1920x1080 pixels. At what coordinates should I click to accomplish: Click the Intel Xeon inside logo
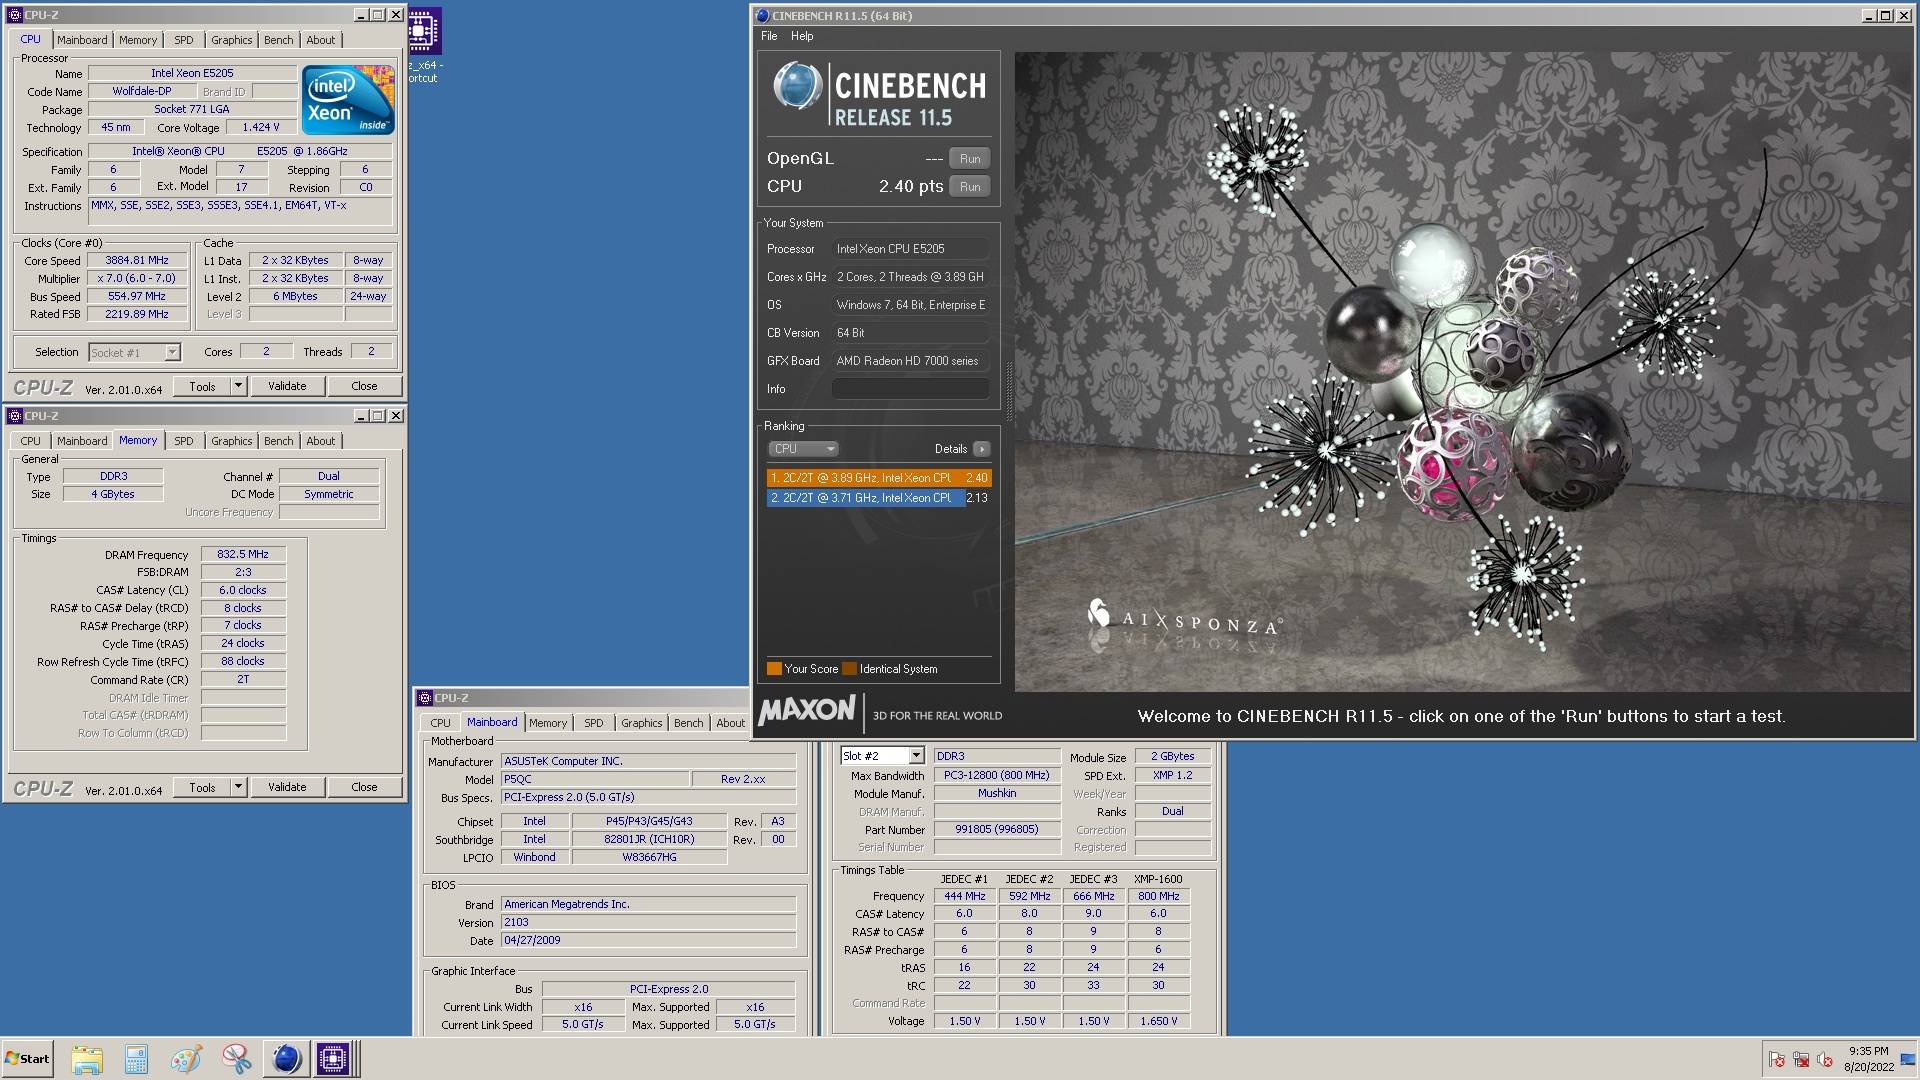(348, 99)
